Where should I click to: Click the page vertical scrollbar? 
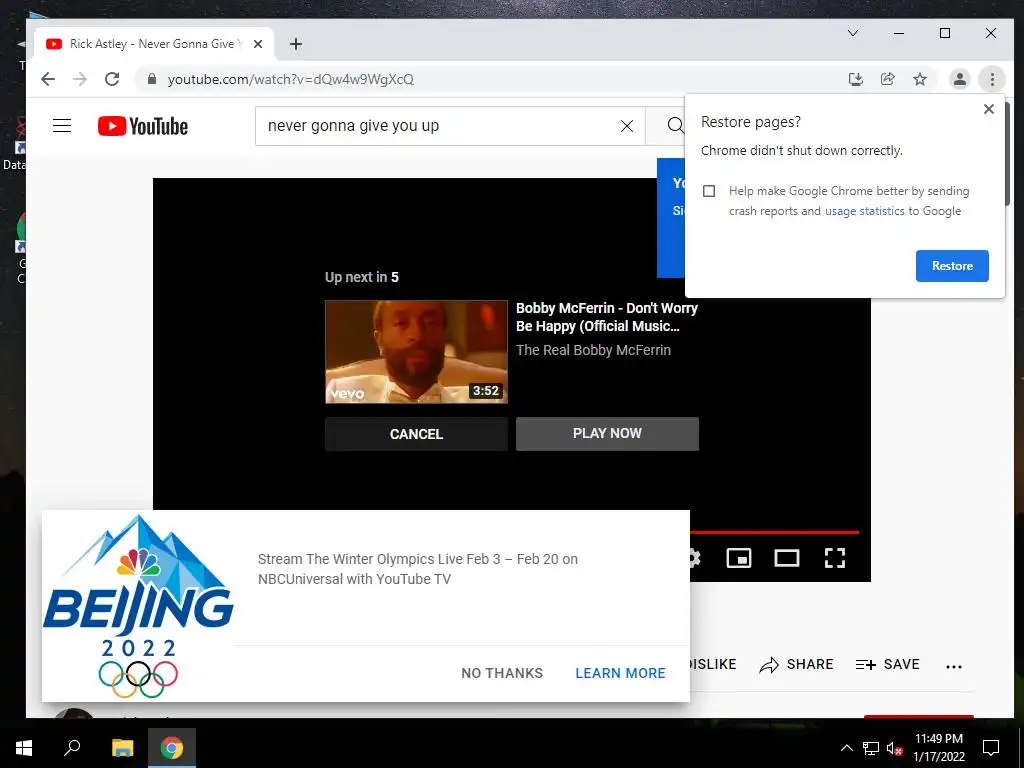[x=1008, y=154]
